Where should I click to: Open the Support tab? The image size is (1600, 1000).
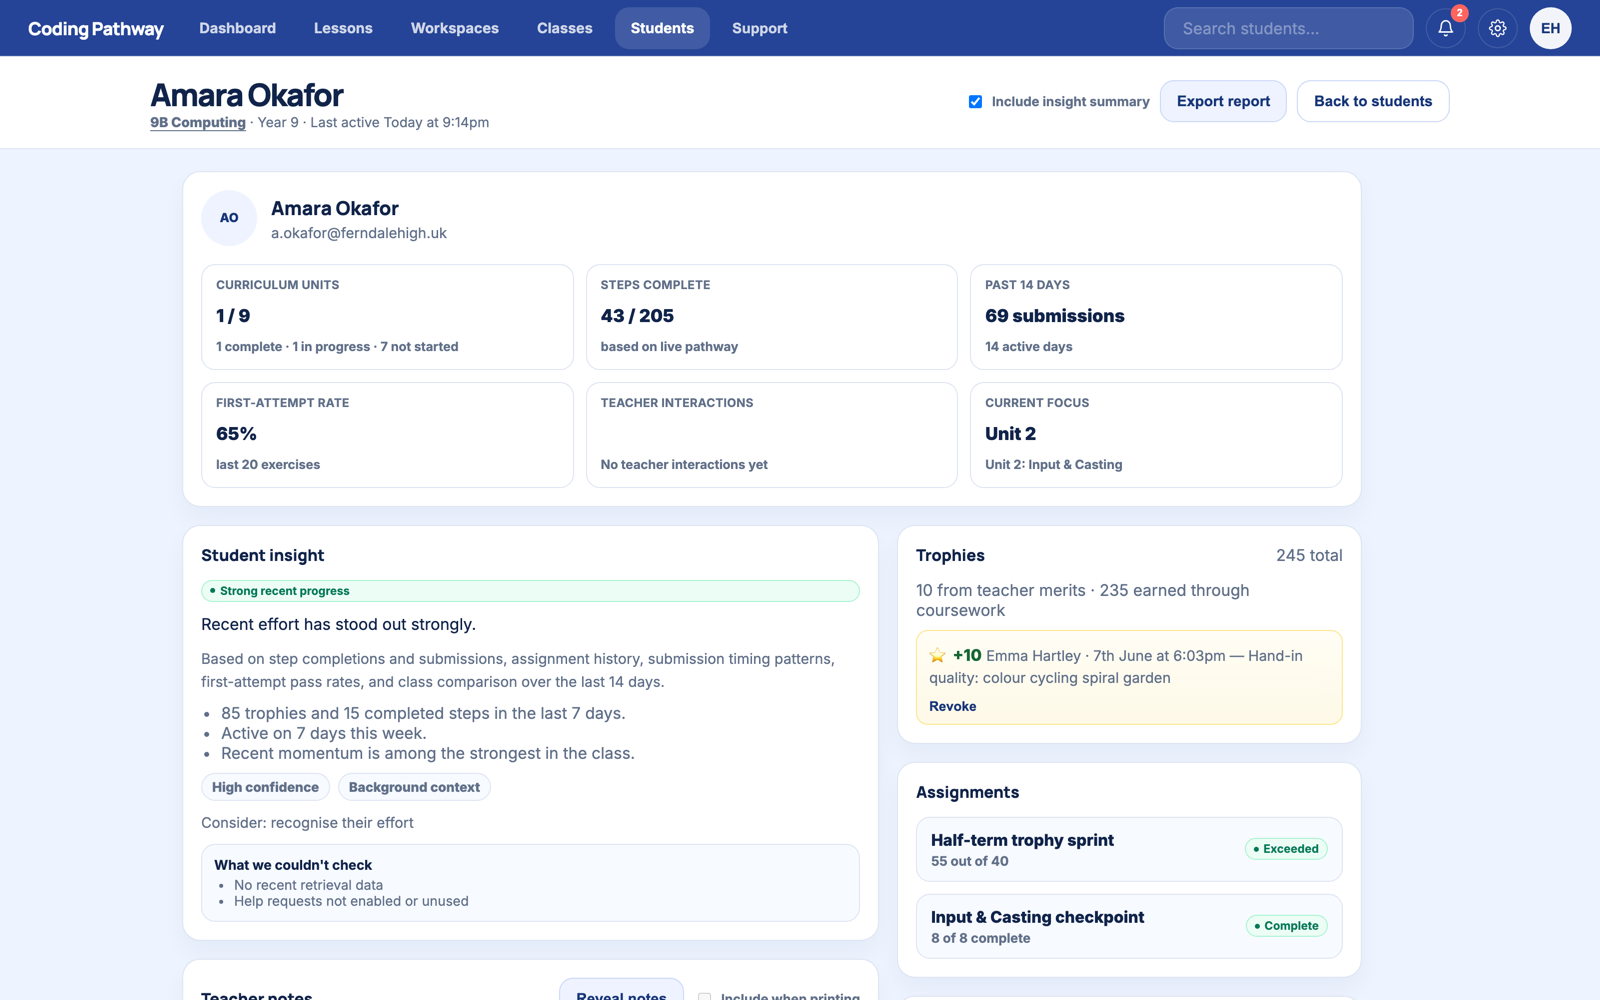coord(760,28)
